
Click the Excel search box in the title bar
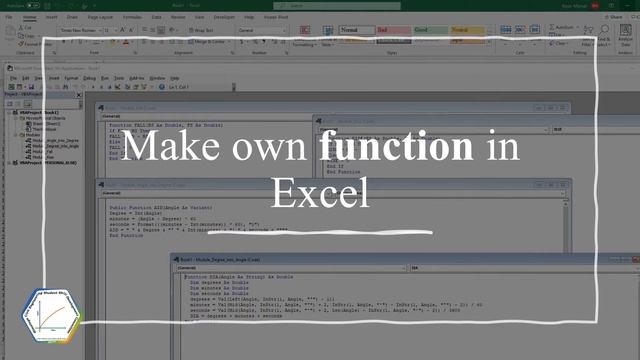click(337, 6)
